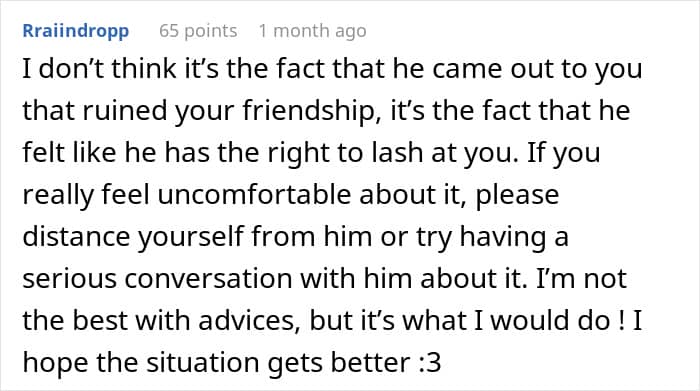
Task: Open the 1 month ago timestamp permalink
Action: [x=312, y=31]
